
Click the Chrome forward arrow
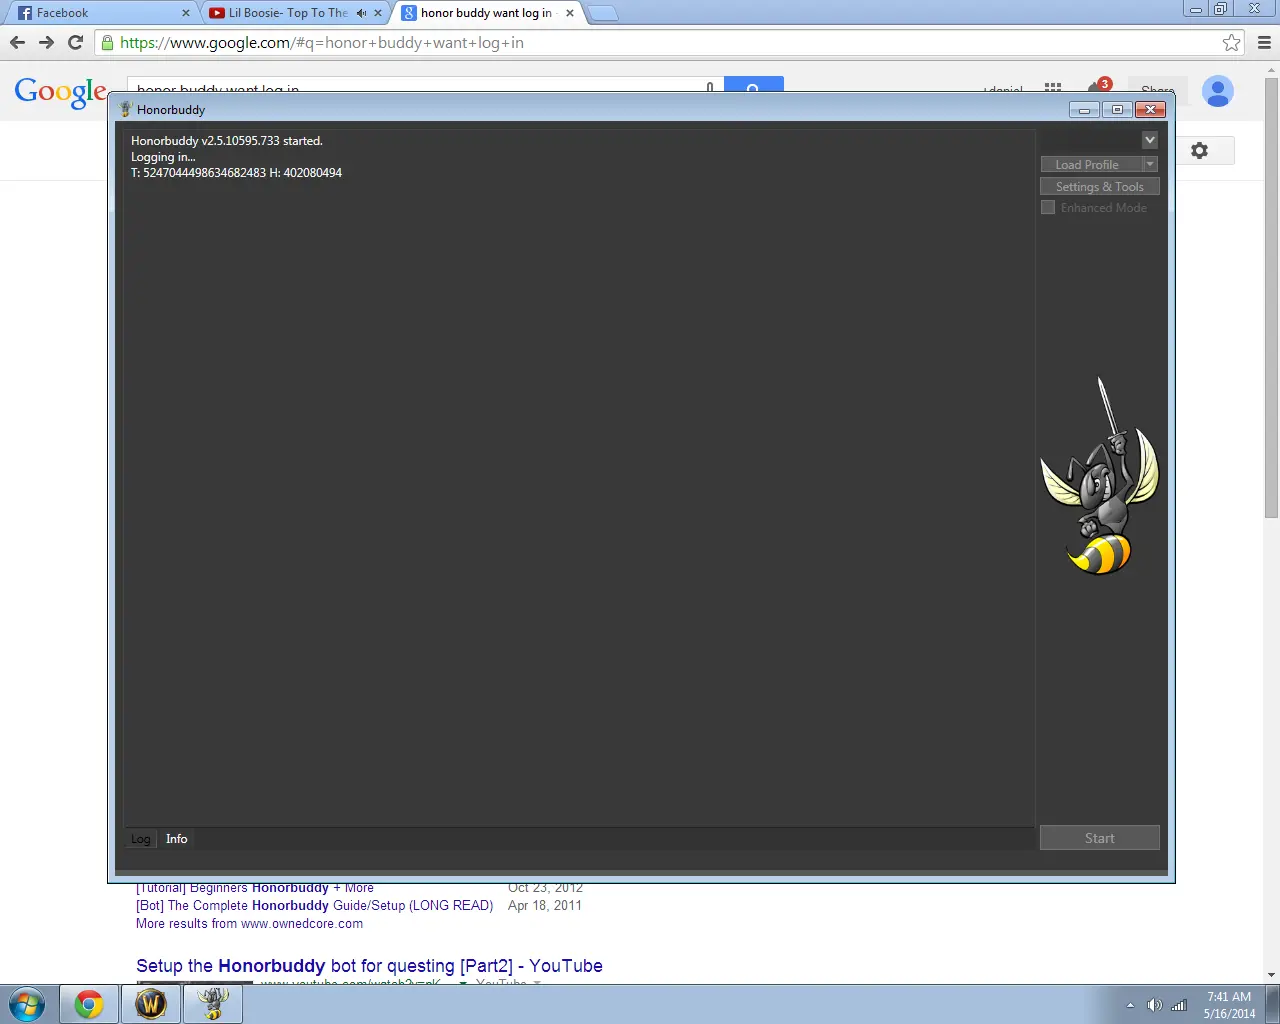point(46,42)
